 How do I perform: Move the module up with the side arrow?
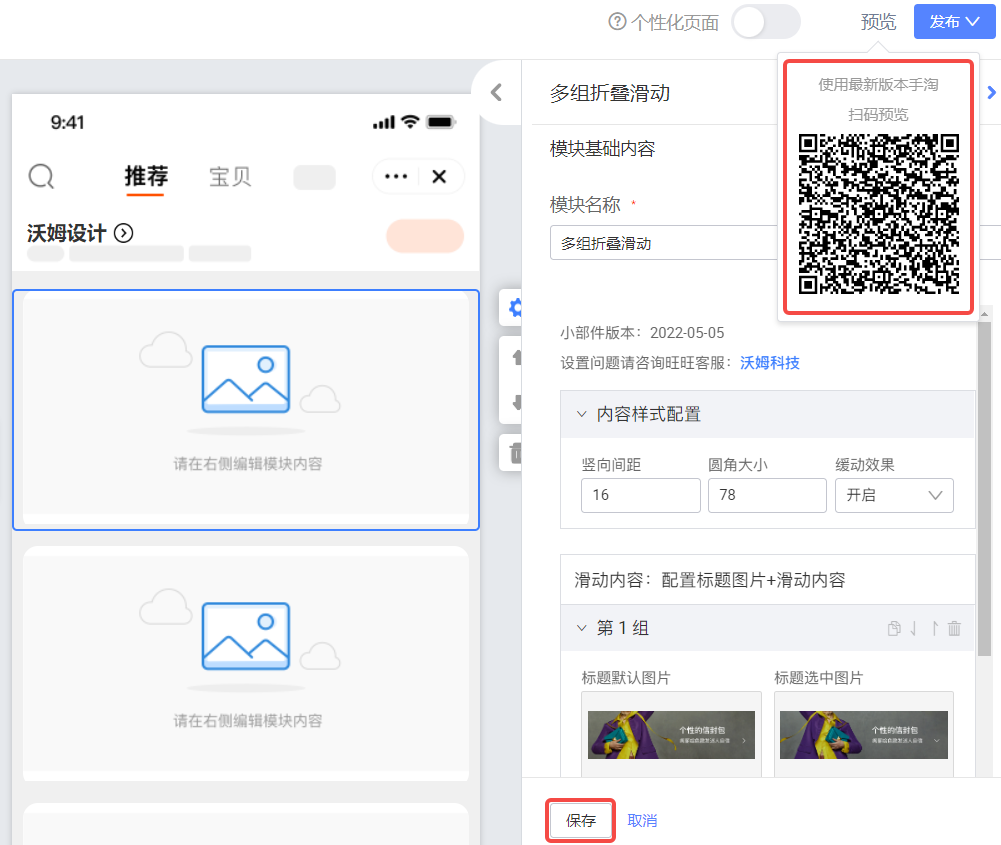point(516,358)
